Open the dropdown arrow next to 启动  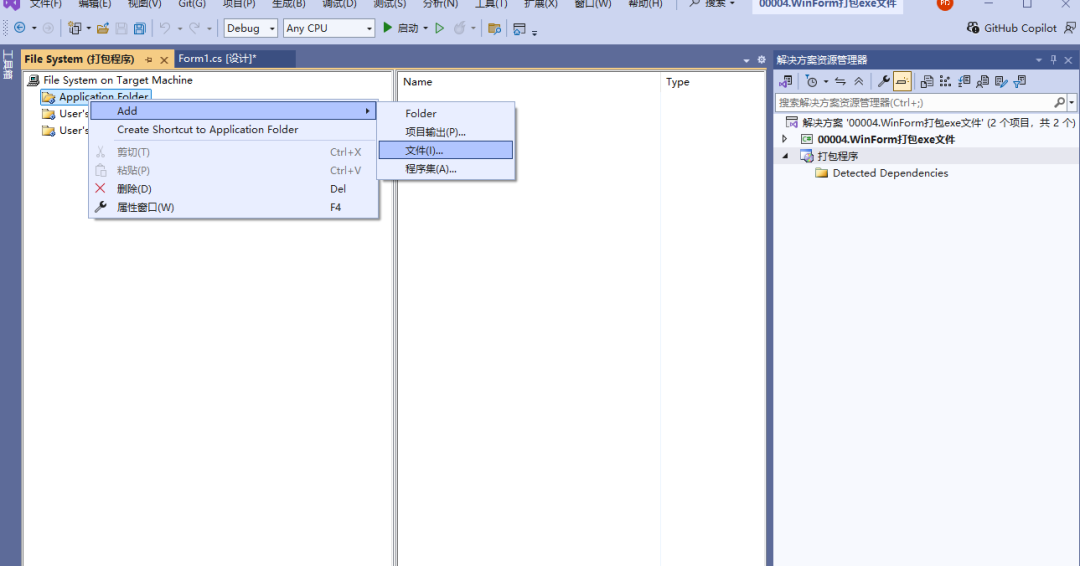[x=425, y=28]
